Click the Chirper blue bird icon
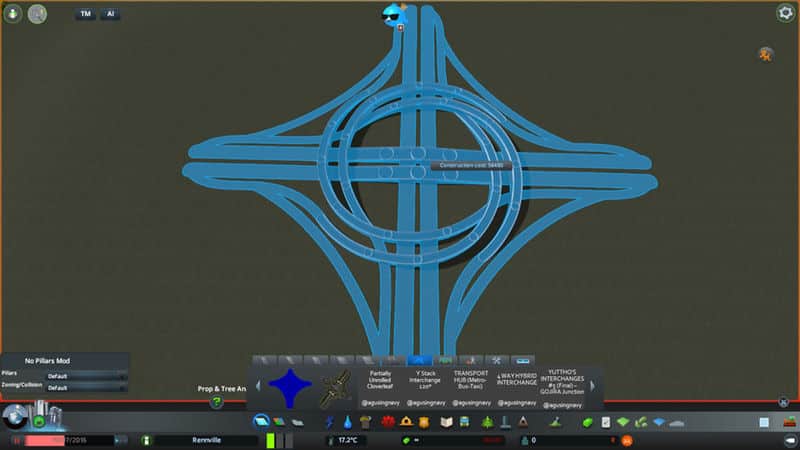The height and width of the screenshot is (450, 800). (x=392, y=14)
